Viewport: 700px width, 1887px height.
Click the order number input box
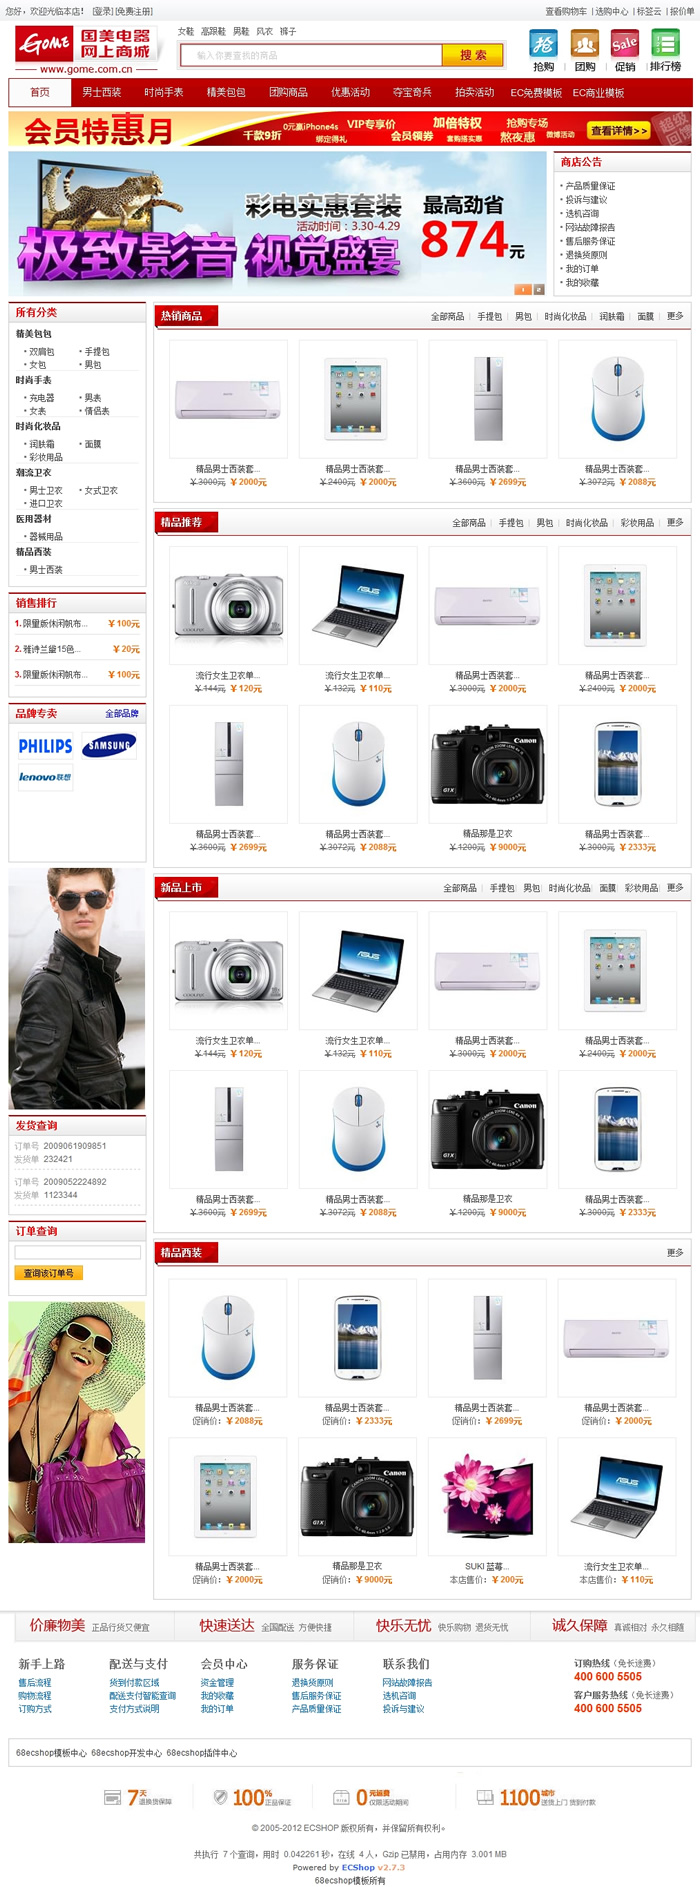coord(77,1252)
